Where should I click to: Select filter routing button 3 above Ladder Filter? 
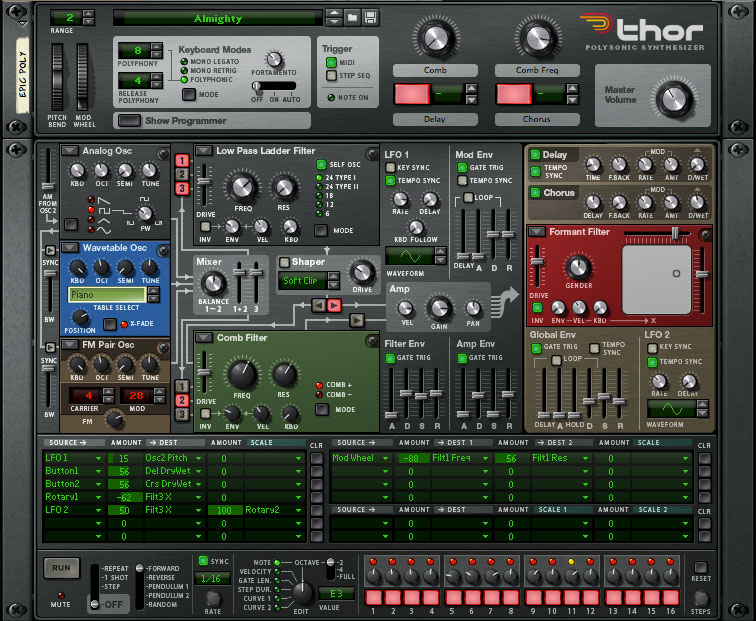tap(182, 189)
